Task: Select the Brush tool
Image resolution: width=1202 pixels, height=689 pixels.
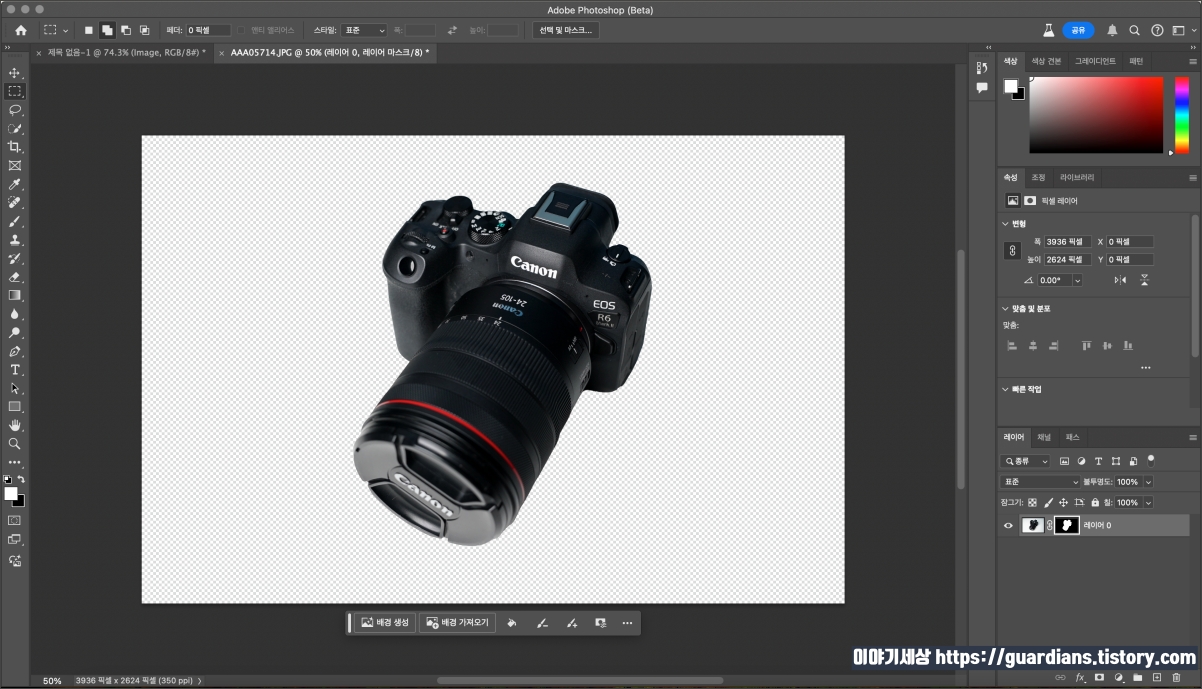Action: (x=15, y=221)
